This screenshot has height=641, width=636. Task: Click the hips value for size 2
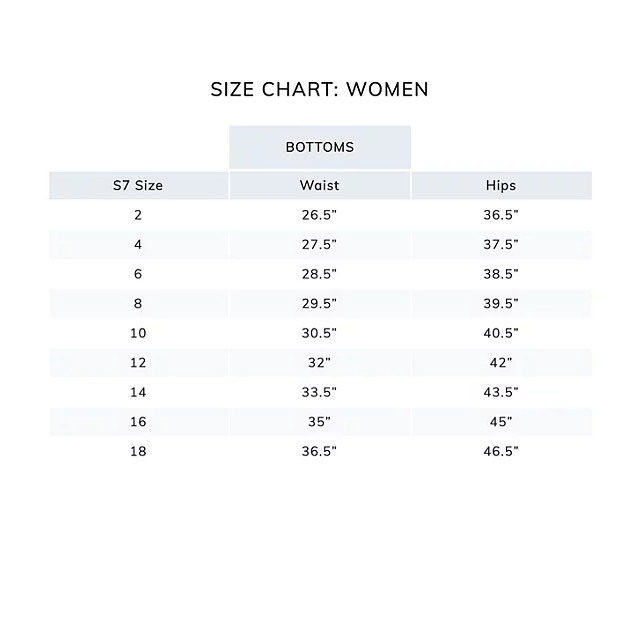[501, 215]
